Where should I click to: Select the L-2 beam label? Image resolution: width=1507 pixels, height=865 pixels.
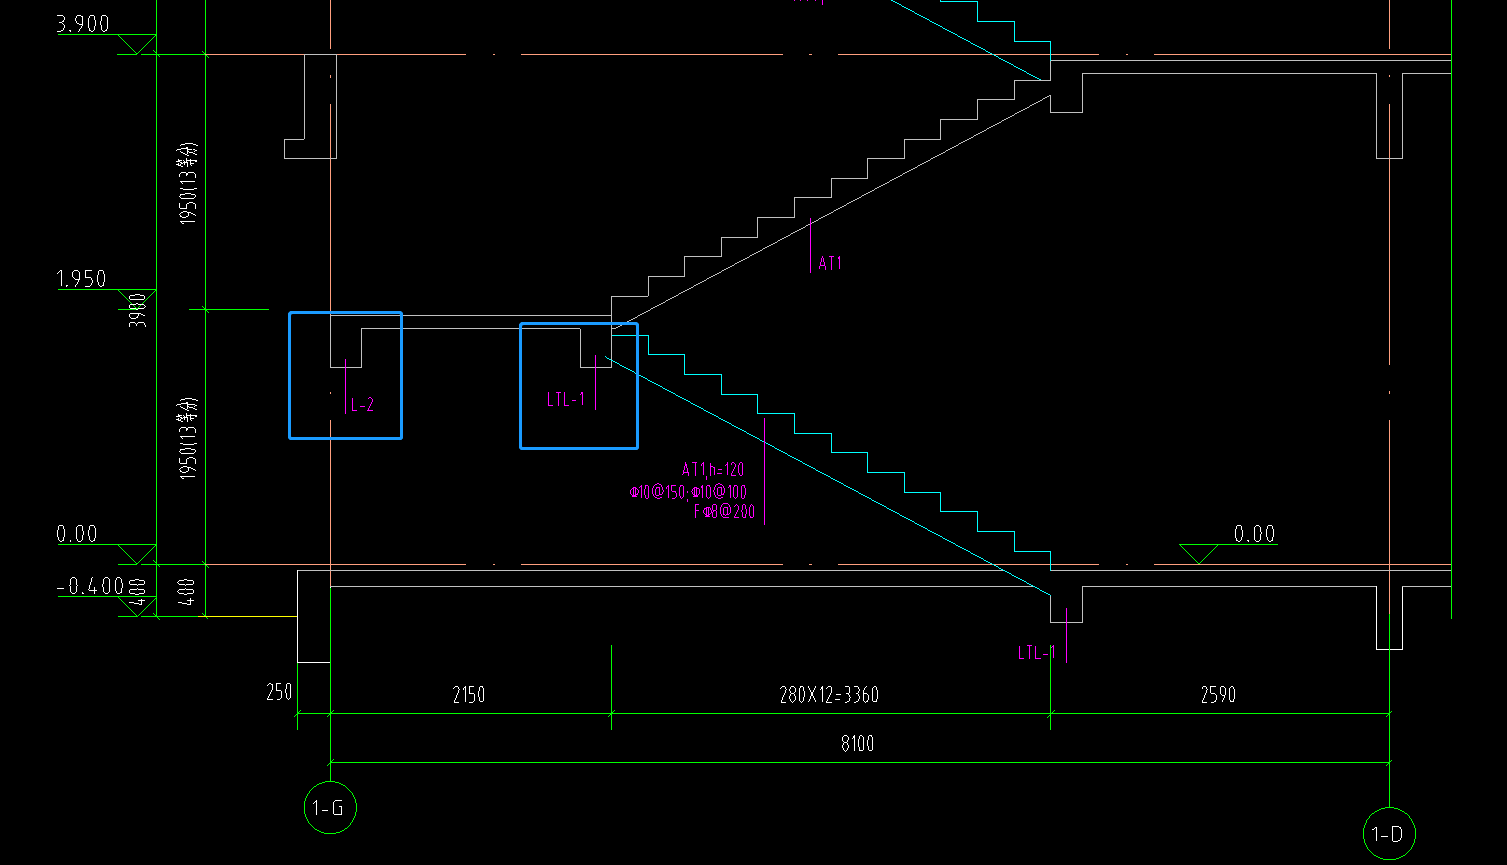(362, 405)
